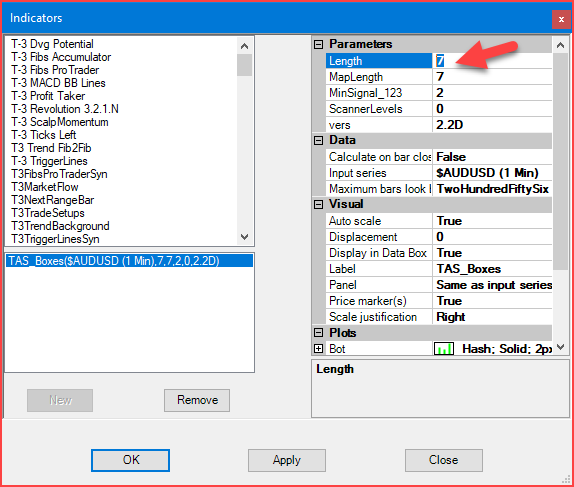574x487 pixels.
Task: Select T3TrendBackground indicator
Action: point(60,226)
